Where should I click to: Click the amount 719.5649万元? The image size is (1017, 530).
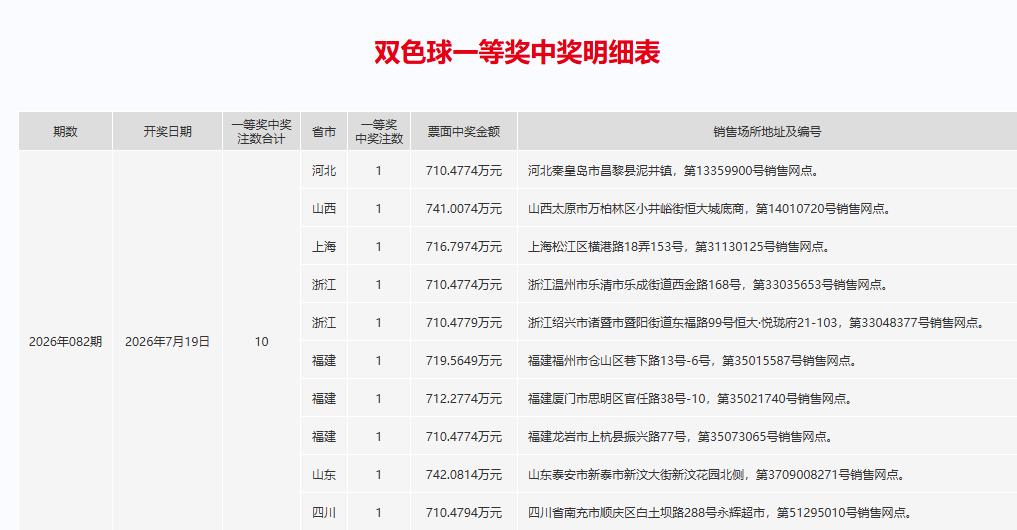pyautogui.click(x=464, y=361)
